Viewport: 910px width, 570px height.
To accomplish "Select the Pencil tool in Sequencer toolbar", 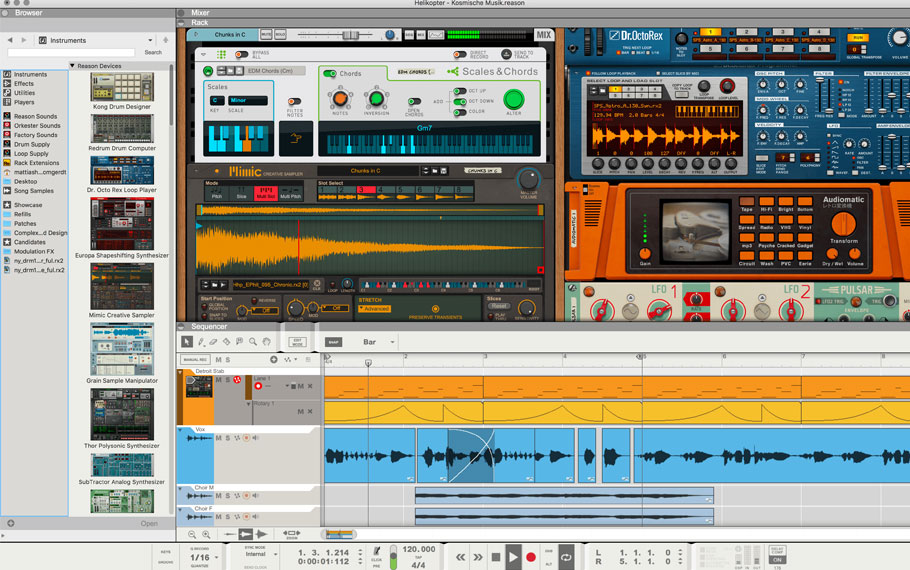I will point(201,342).
